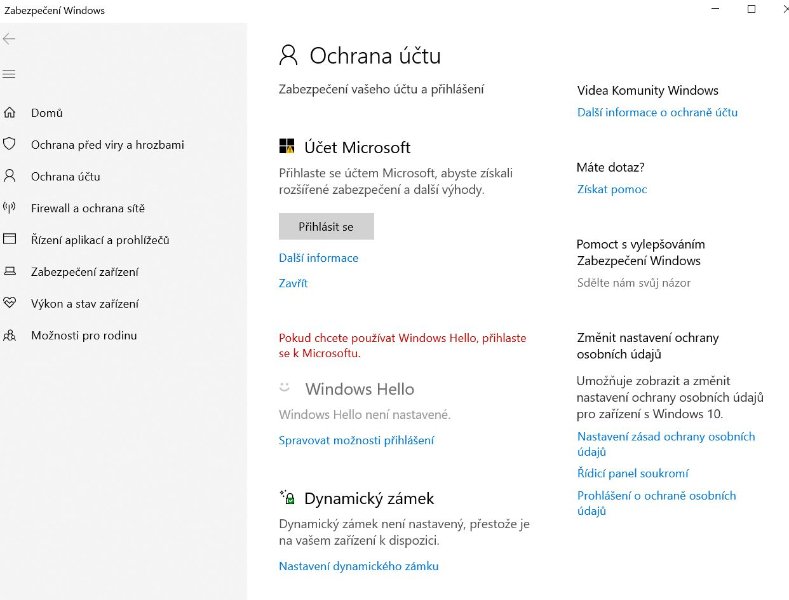Open the hamburger navigation menu

[9, 74]
